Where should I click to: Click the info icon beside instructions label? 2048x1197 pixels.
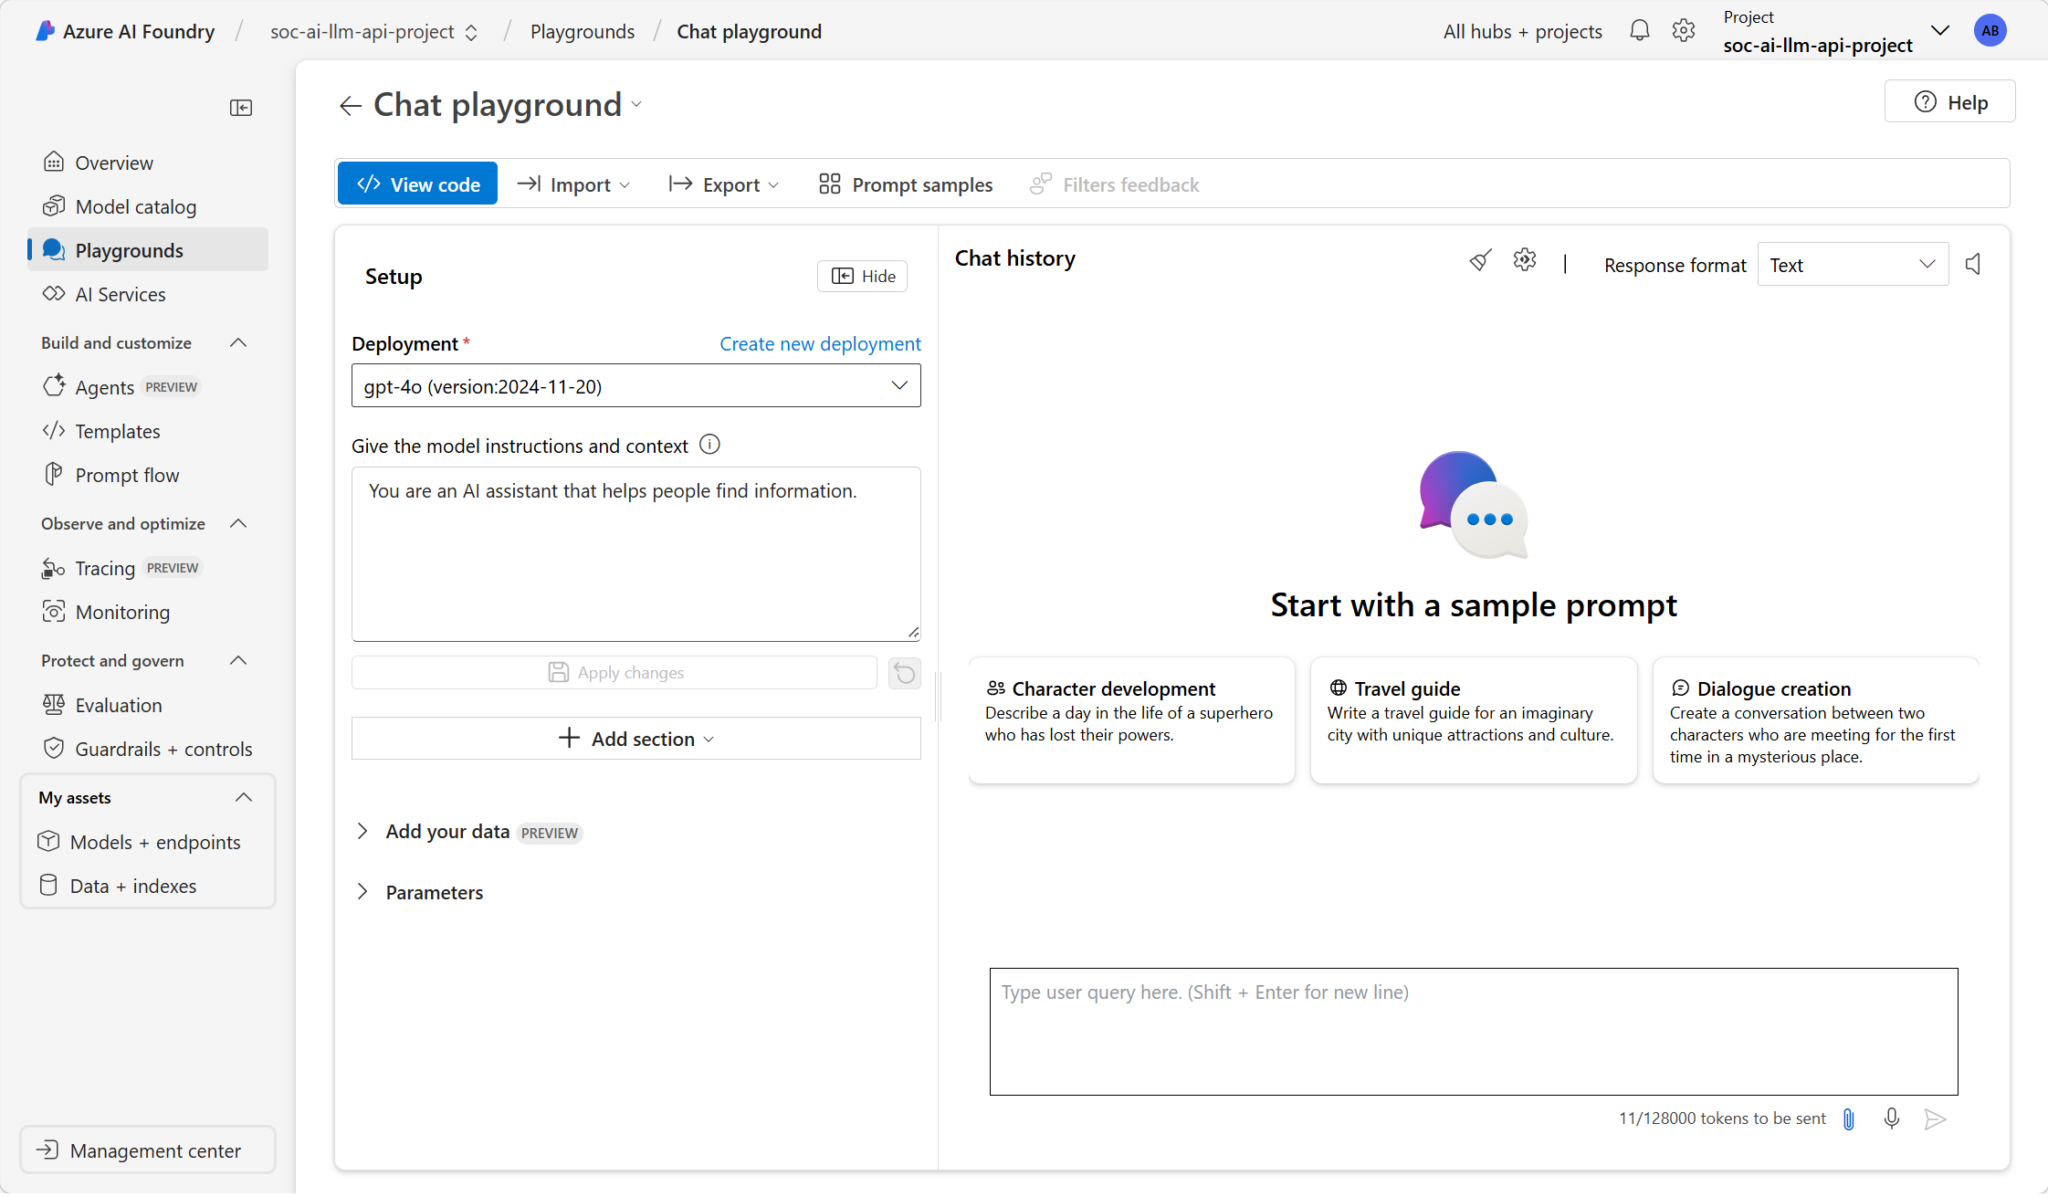[709, 445]
